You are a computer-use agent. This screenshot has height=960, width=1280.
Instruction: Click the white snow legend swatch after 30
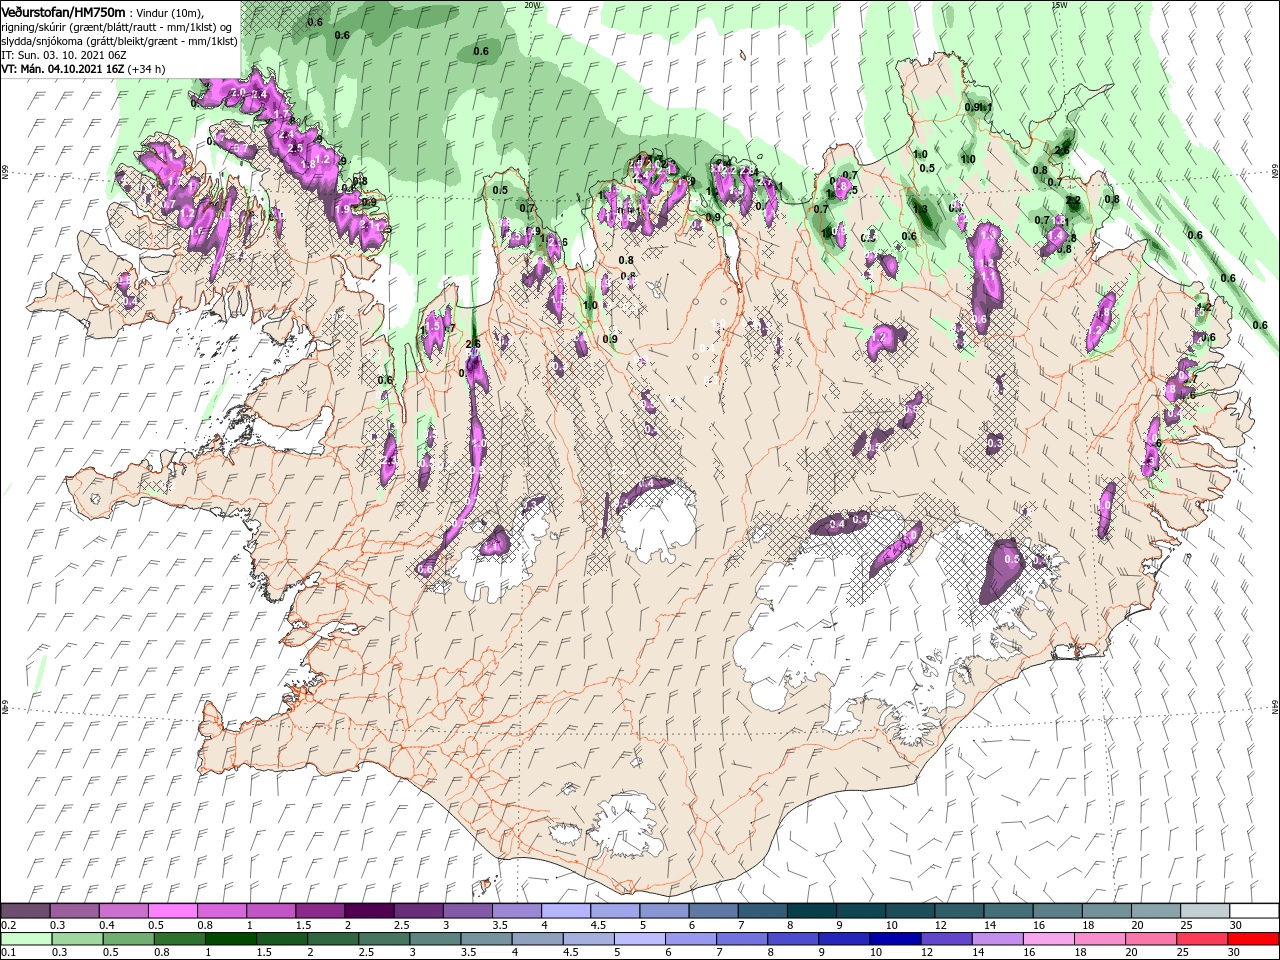coord(1252,910)
